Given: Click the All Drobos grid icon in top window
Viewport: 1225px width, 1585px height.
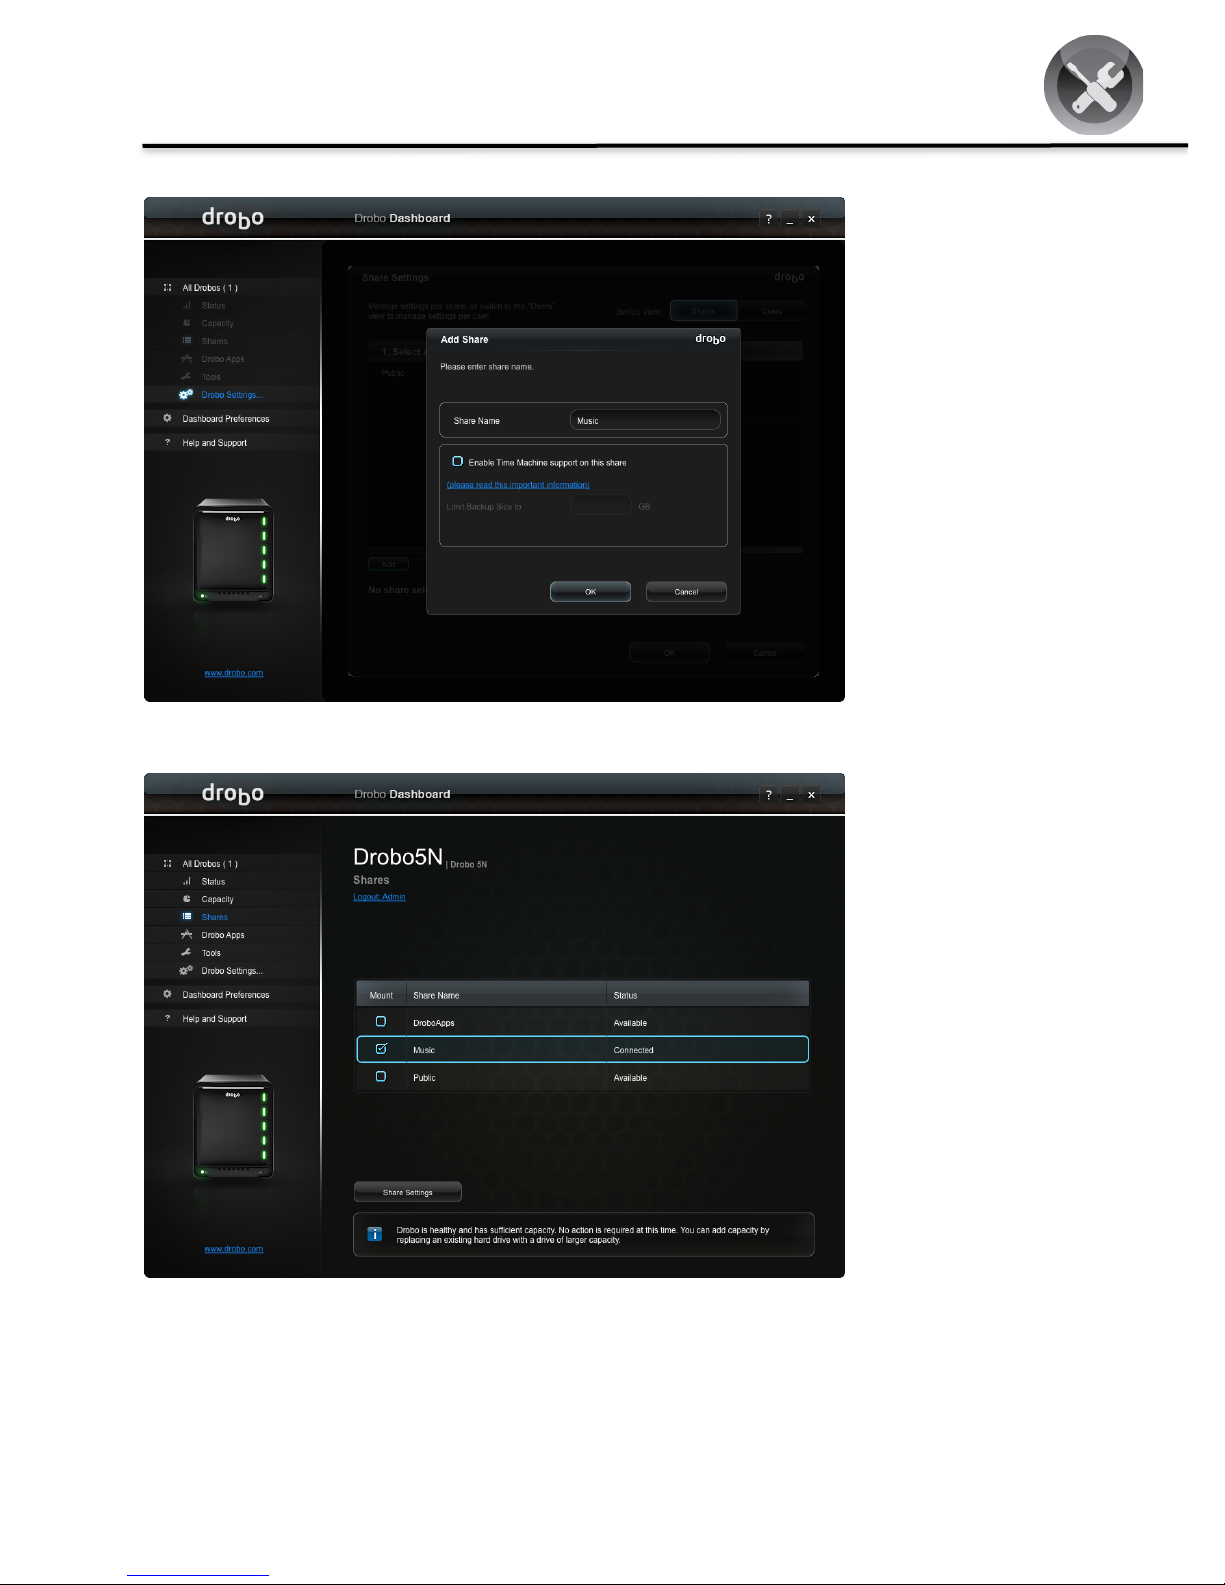Looking at the screenshot, I should coord(167,288).
